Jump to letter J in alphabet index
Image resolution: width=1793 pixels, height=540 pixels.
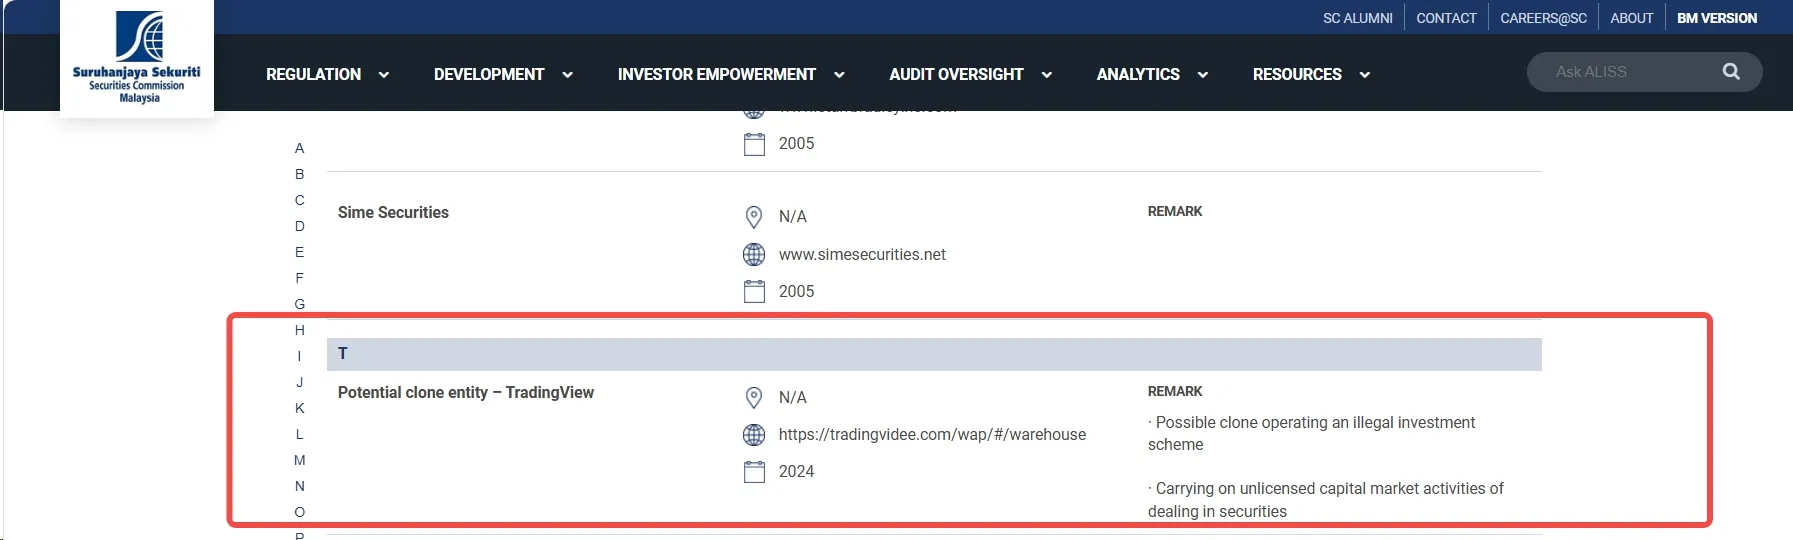tap(299, 382)
